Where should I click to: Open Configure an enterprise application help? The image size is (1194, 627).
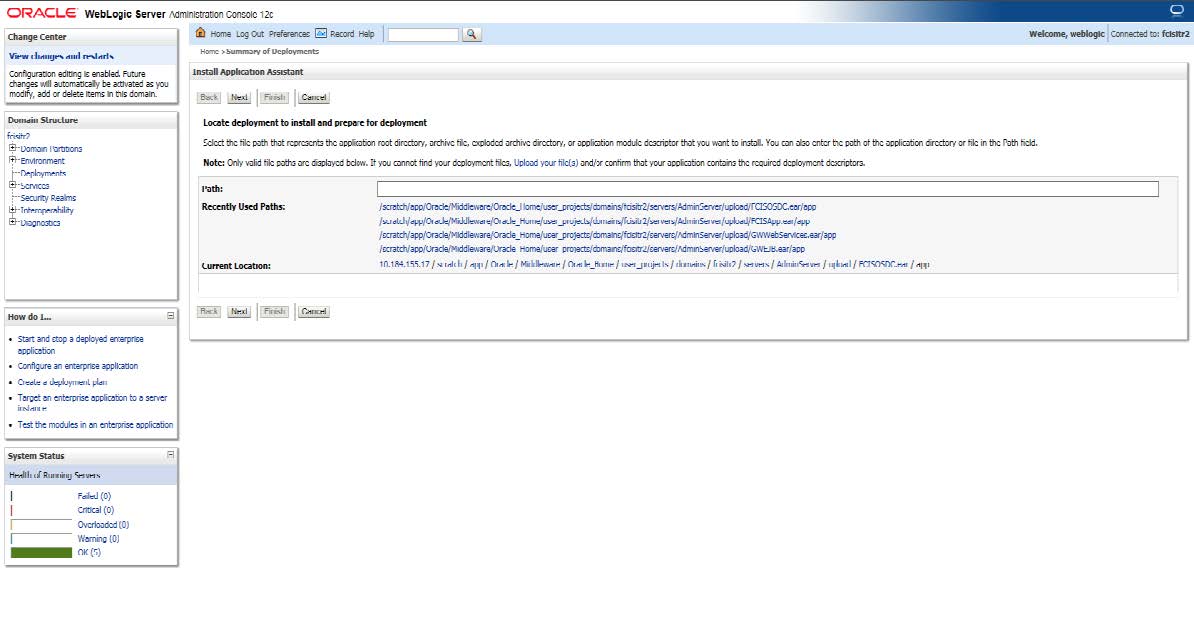(78, 366)
